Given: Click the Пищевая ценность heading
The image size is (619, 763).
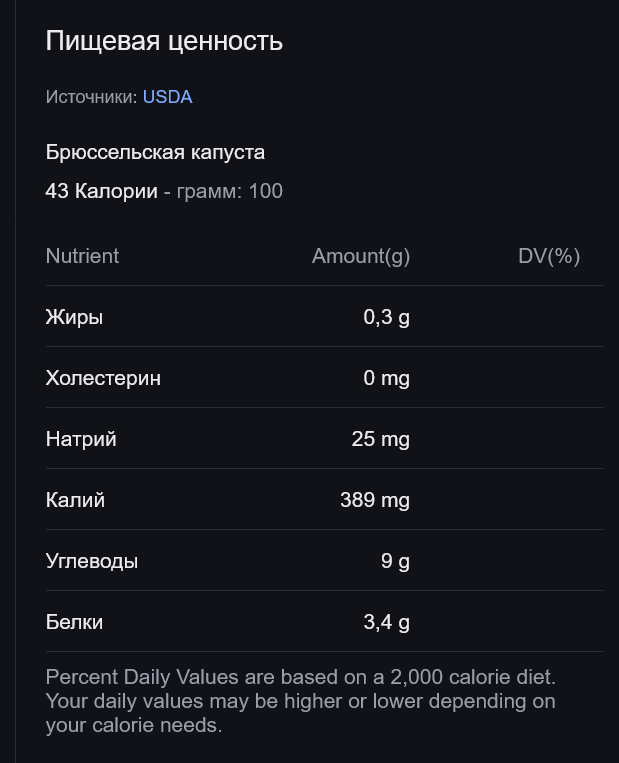Looking at the screenshot, I should pyautogui.click(x=164, y=40).
